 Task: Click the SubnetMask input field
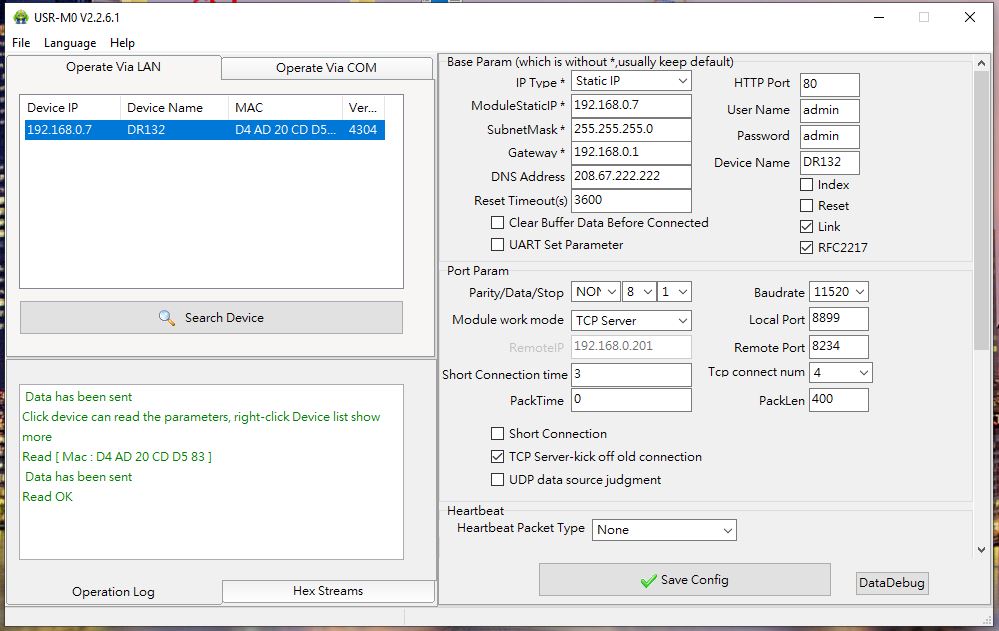coord(631,129)
